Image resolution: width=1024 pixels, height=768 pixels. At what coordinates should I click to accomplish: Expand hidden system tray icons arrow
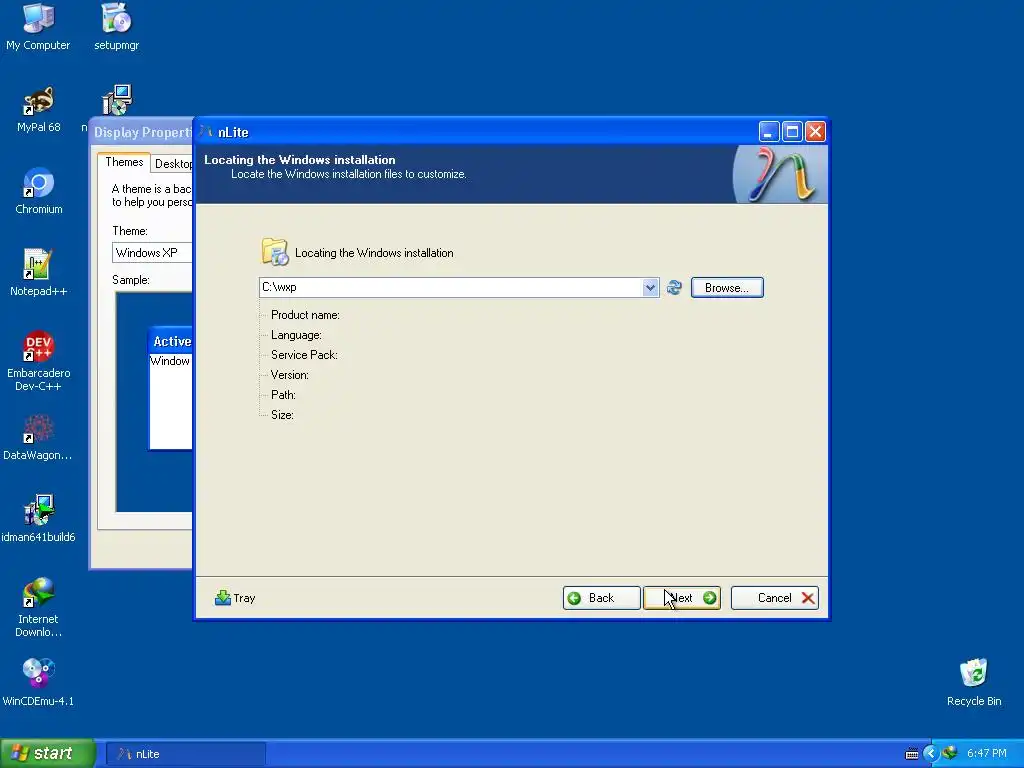[x=931, y=754]
